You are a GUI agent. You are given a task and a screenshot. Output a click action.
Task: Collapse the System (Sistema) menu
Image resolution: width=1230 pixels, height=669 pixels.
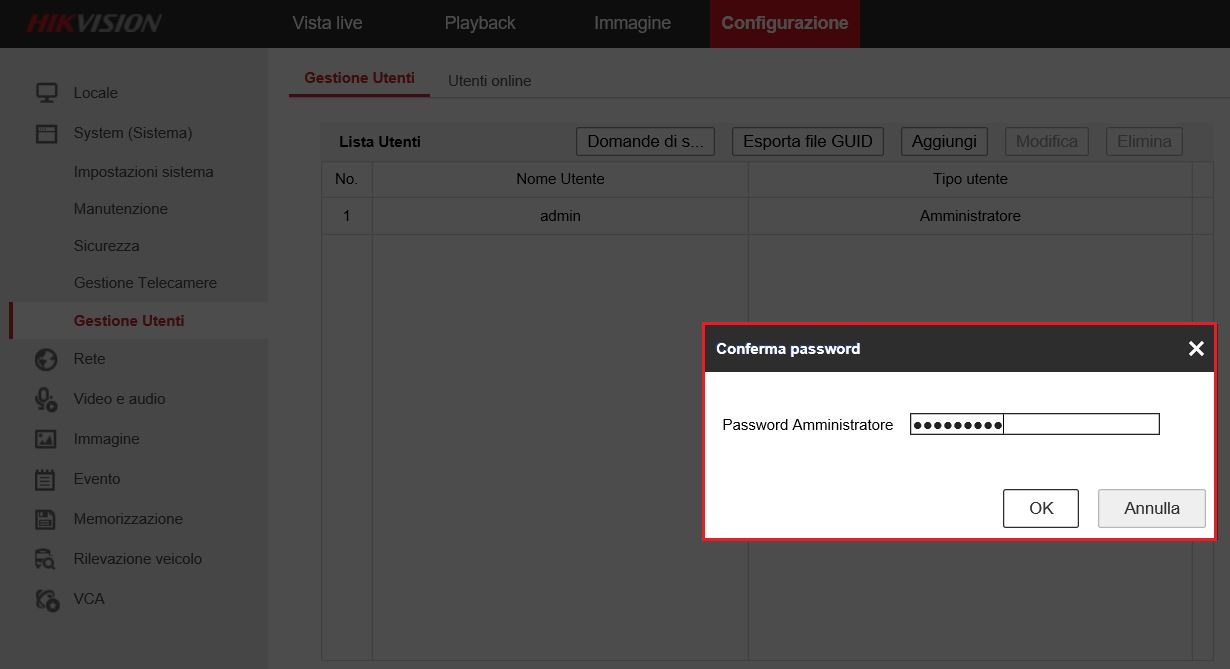[133, 133]
